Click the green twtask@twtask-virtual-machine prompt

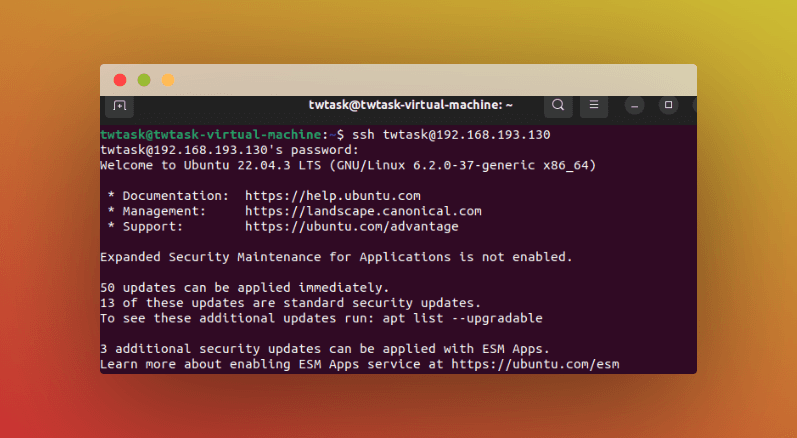click(x=213, y=135)
